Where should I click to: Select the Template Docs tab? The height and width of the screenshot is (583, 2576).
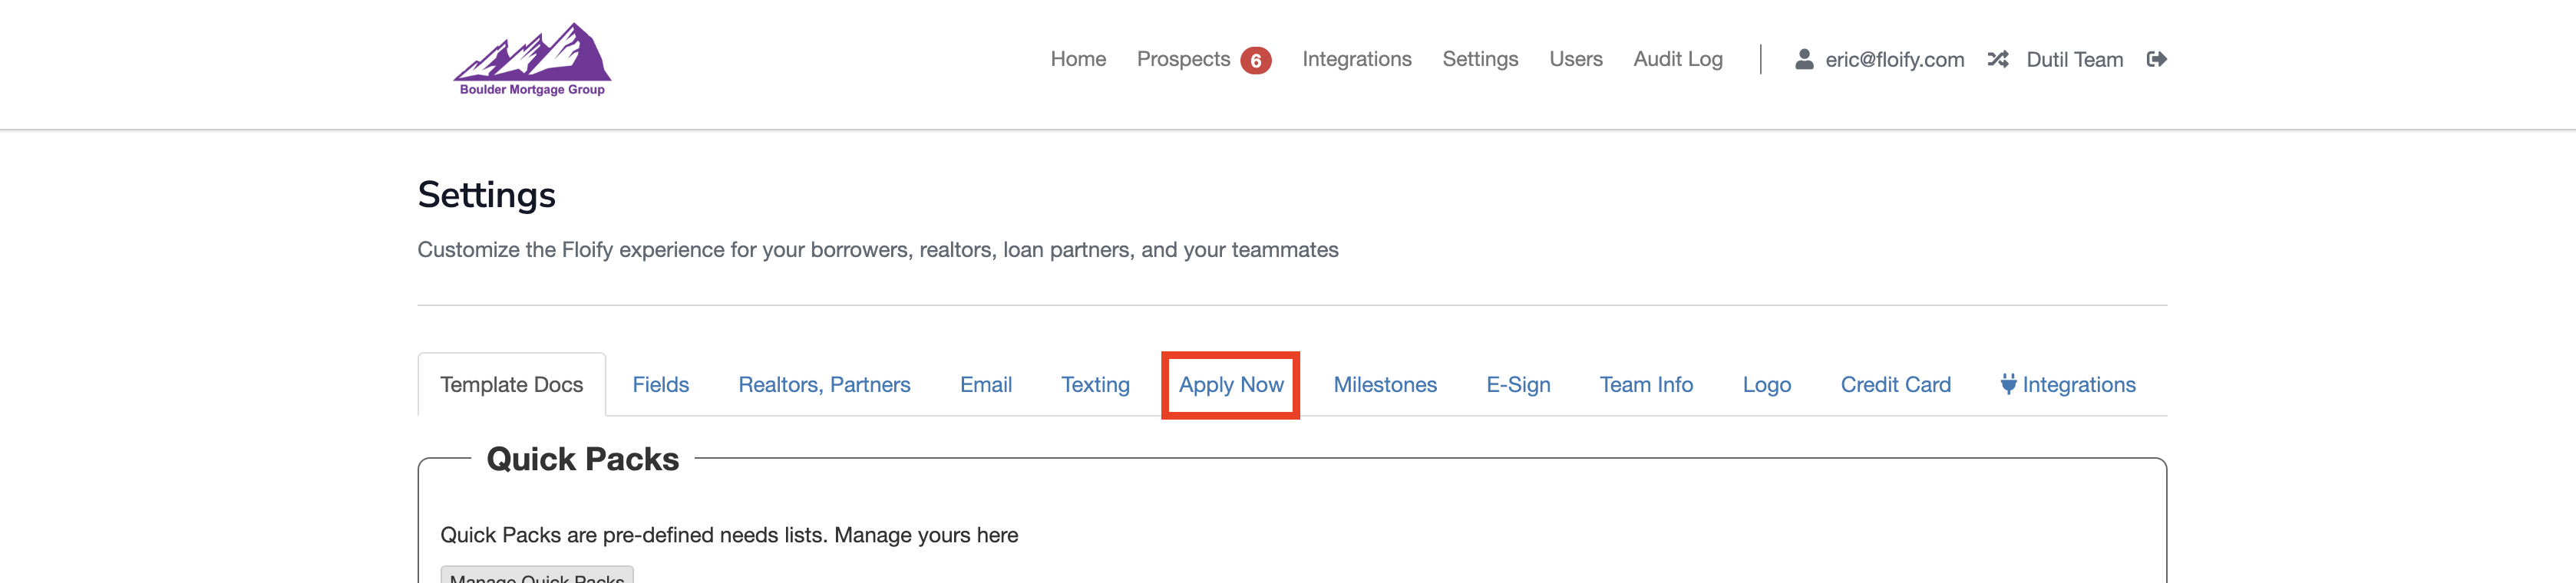[x=511, y=385]
